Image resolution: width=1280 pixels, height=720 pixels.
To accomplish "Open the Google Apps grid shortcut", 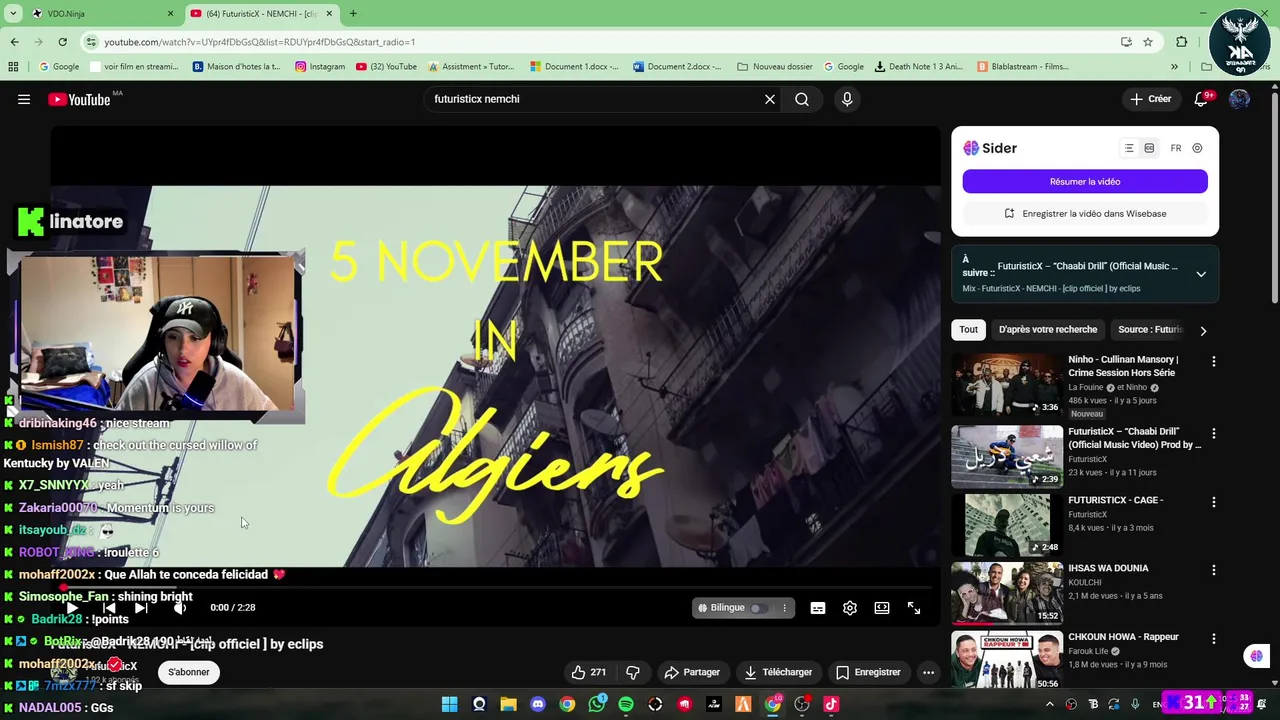I will pos(13,67).
